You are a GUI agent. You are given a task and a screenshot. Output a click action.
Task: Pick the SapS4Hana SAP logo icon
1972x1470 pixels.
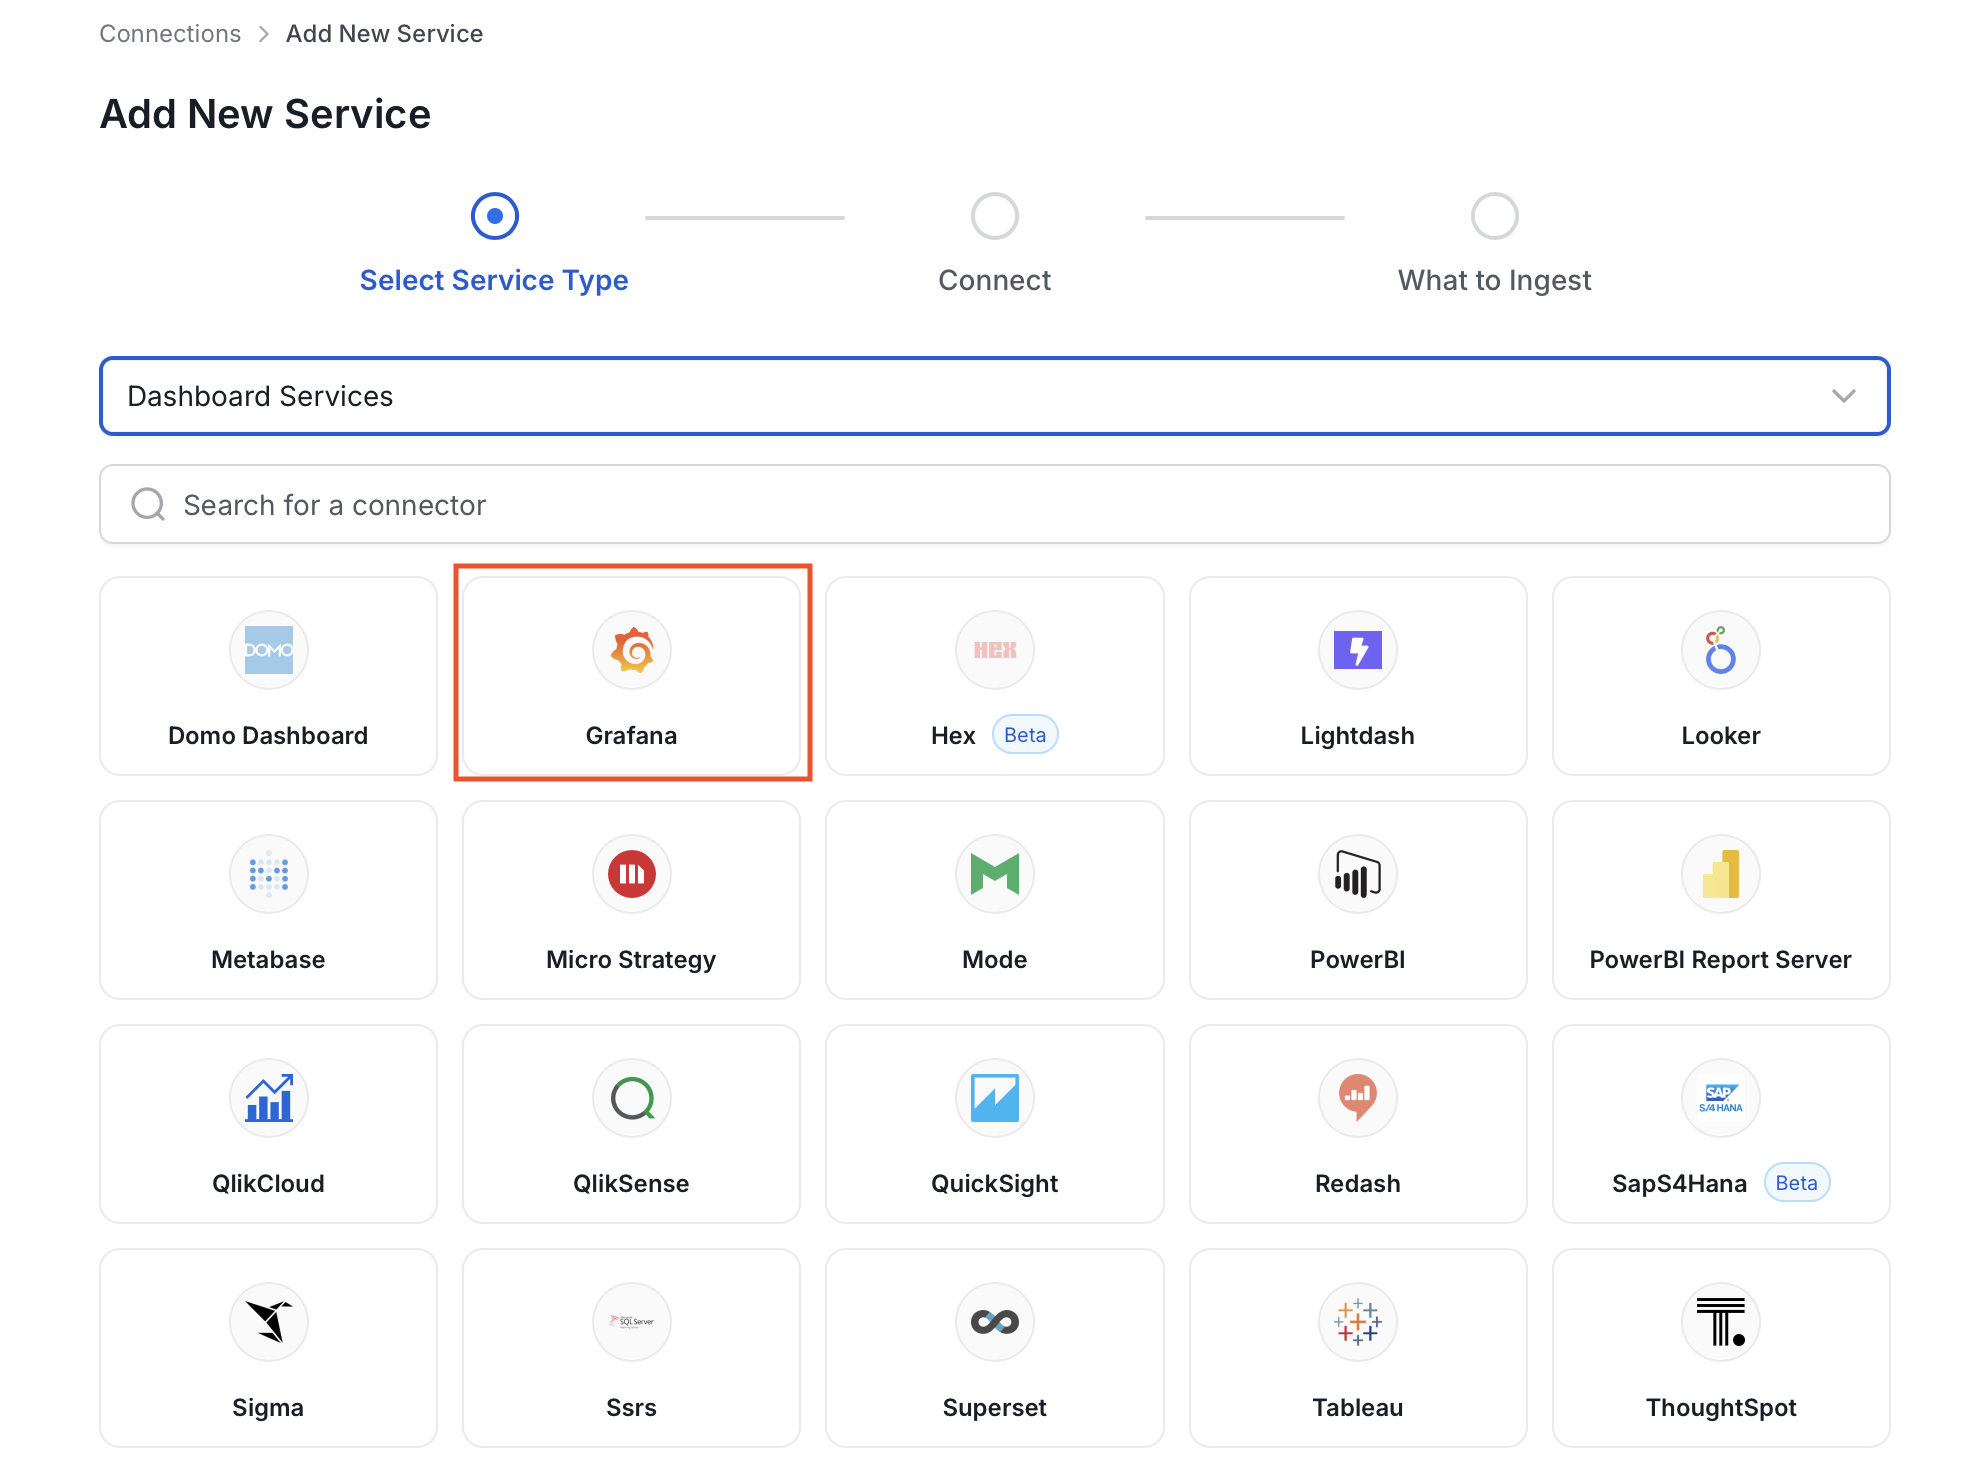tap(1721, 1098)
